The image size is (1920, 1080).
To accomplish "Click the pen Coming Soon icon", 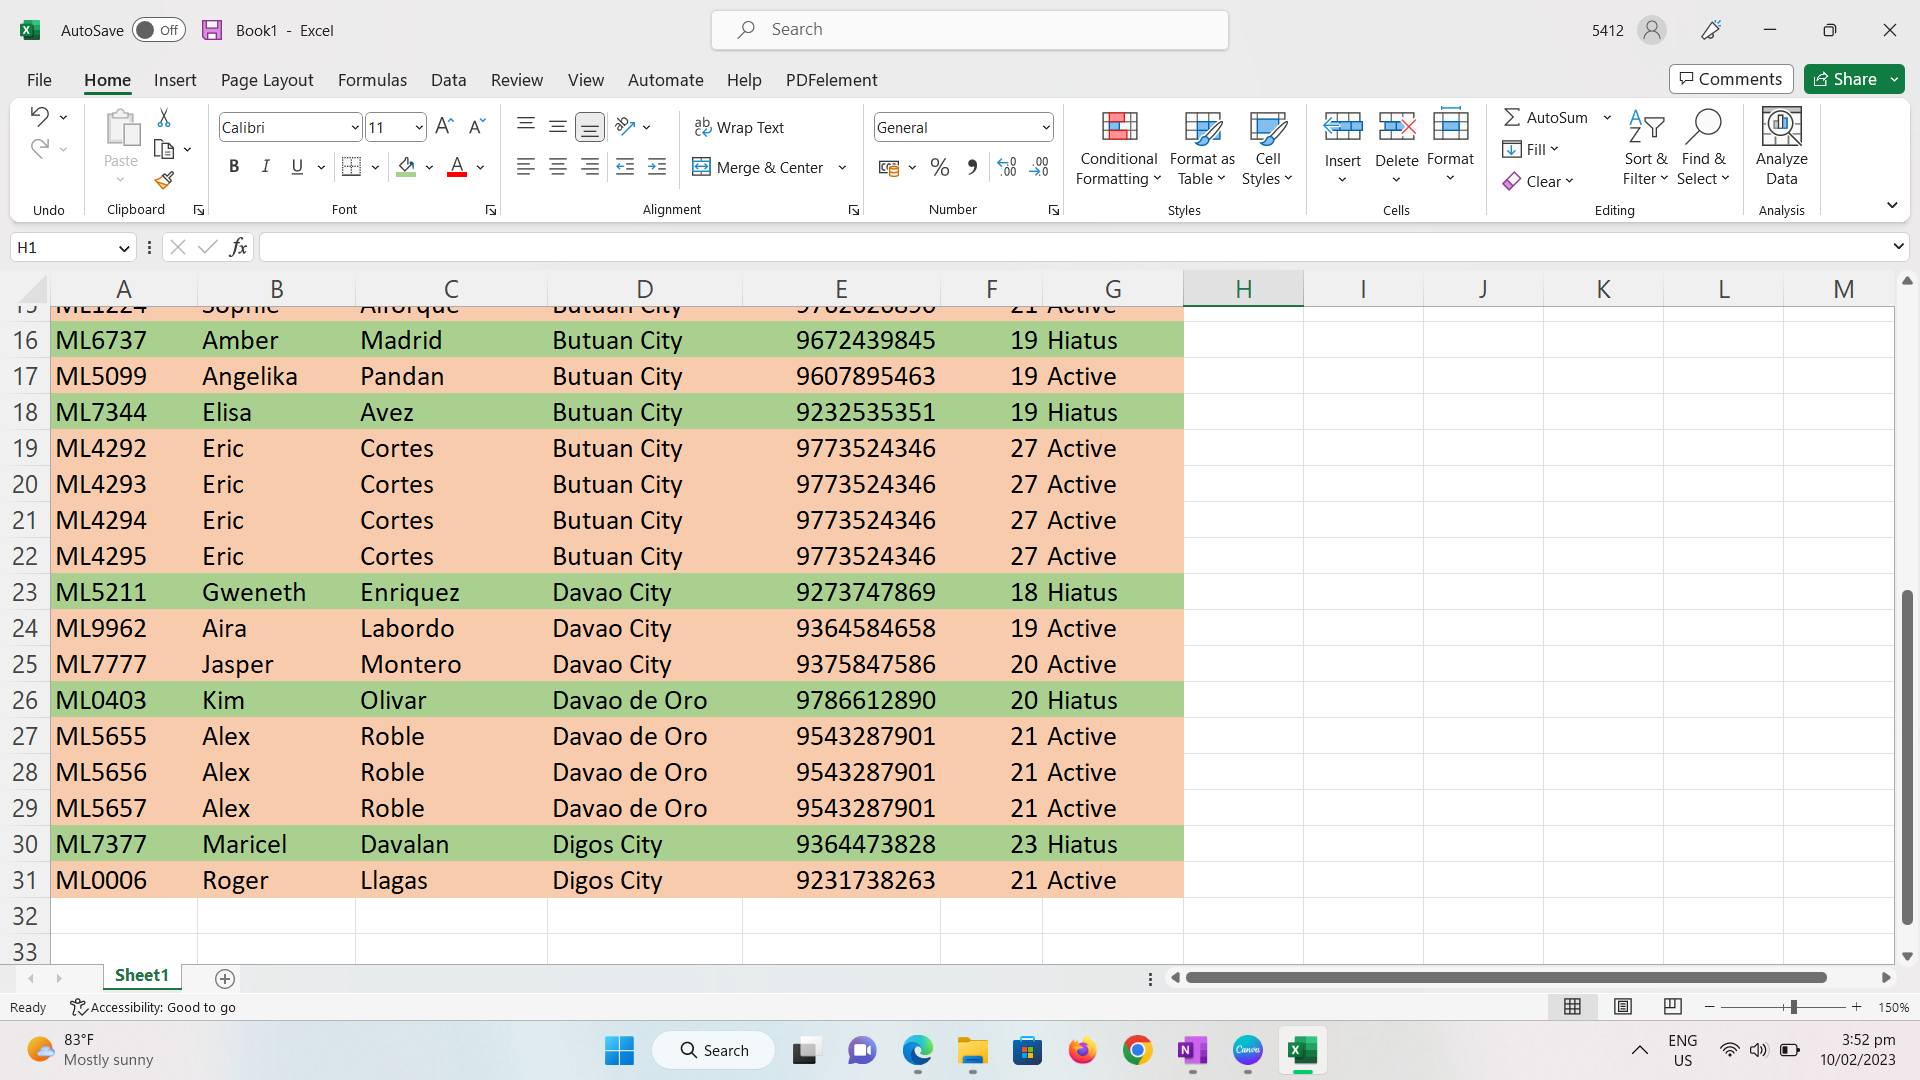I will 1711,30.
